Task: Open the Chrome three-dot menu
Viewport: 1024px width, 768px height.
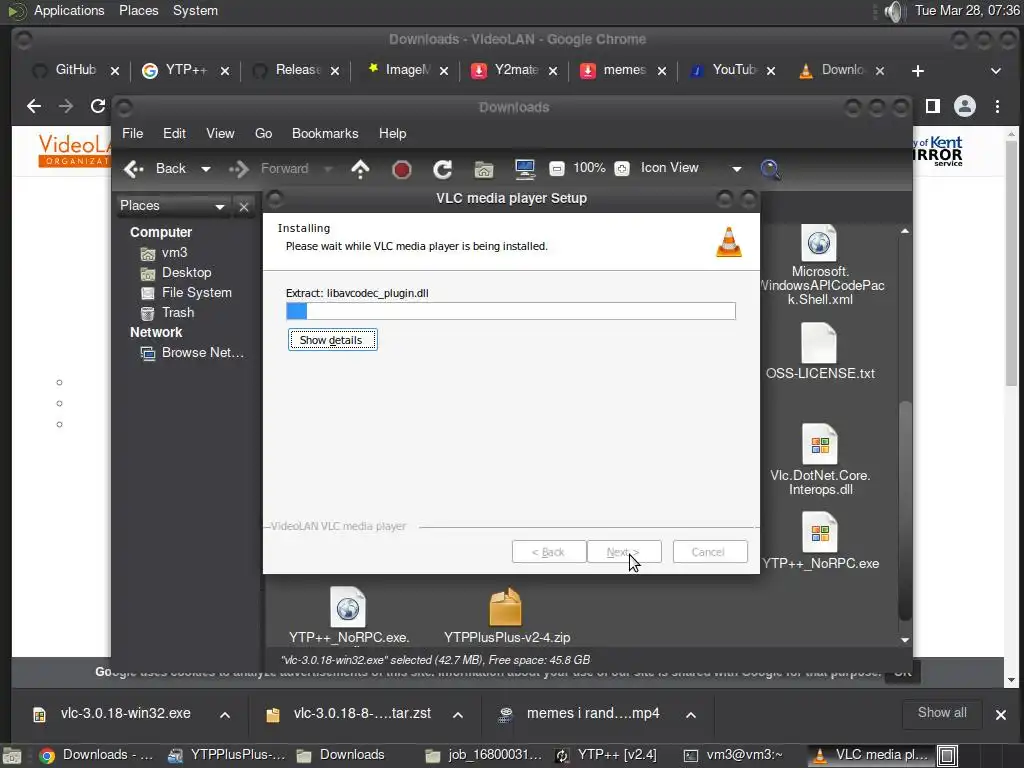Action: pyautogui.click(x=997, y=106)
